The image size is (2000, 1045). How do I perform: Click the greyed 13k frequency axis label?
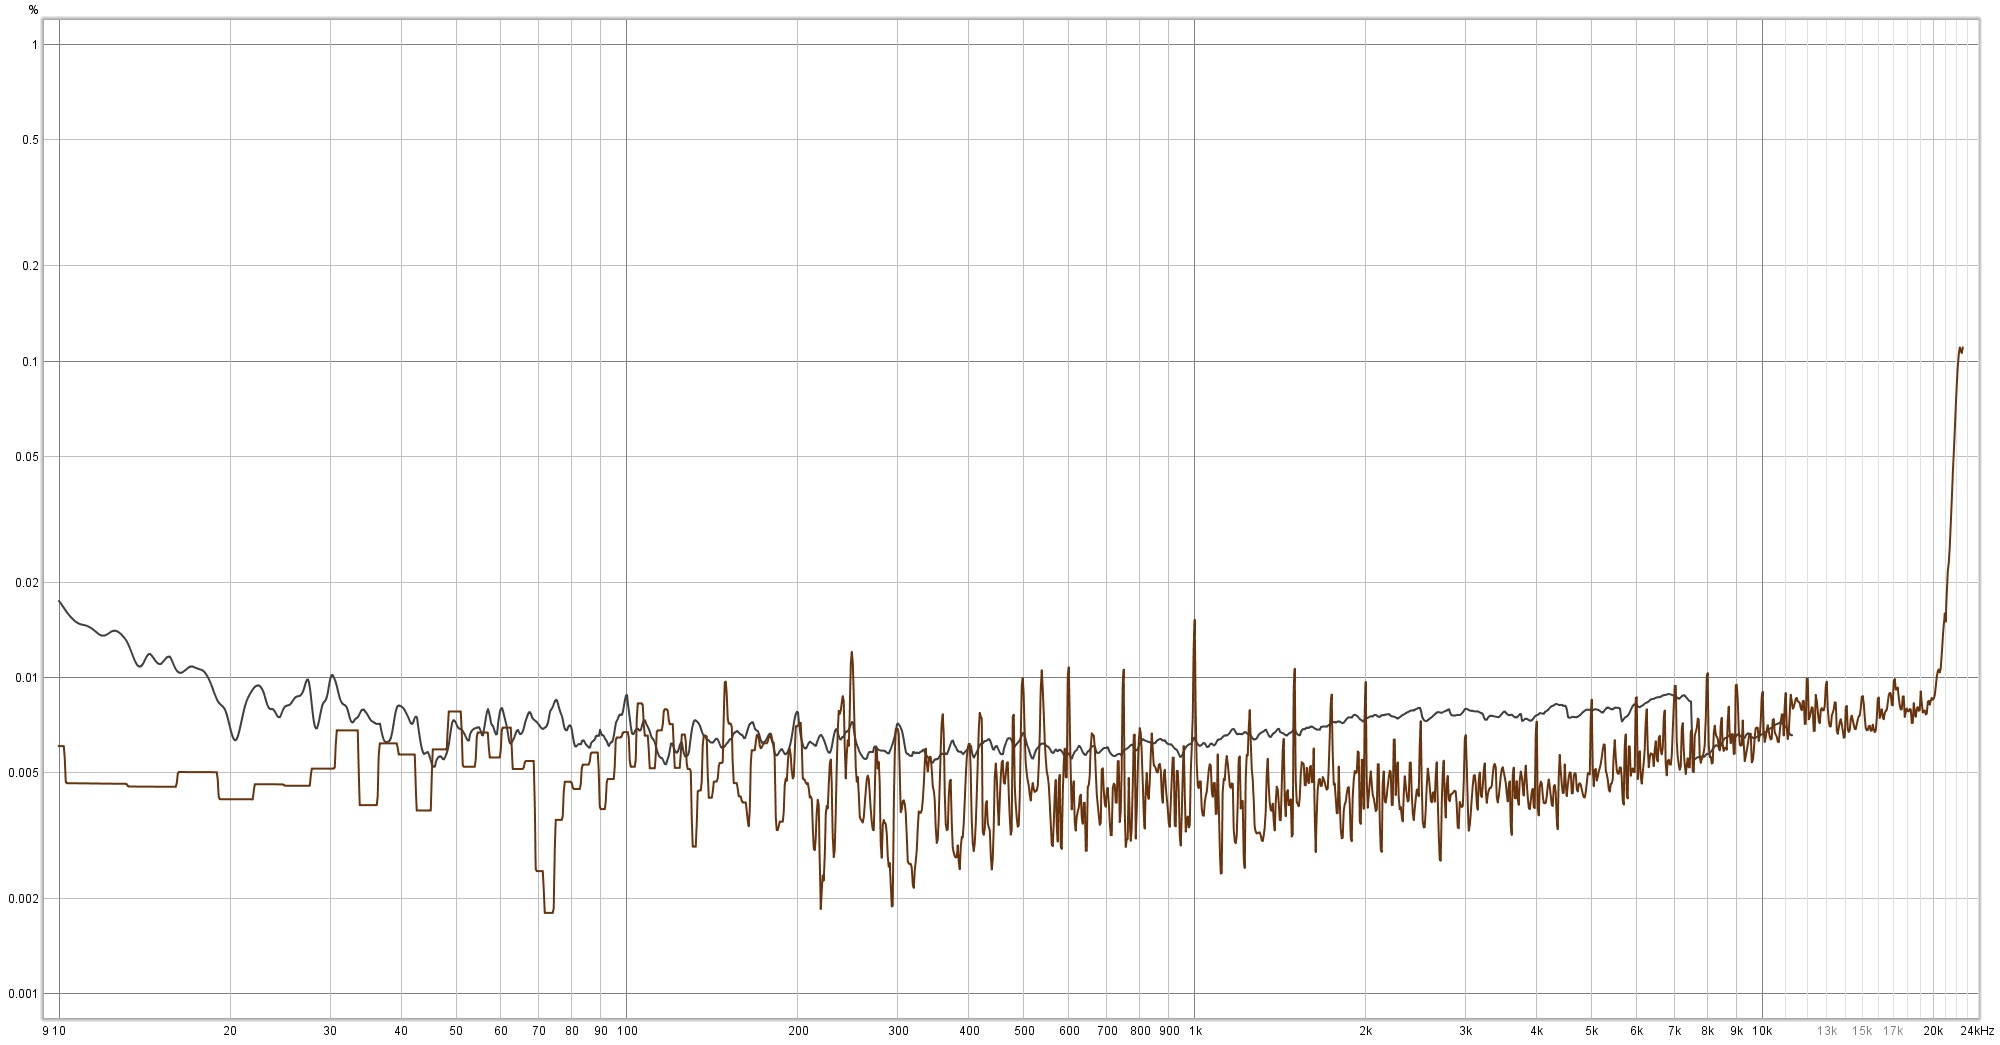pos(1827,1031)
